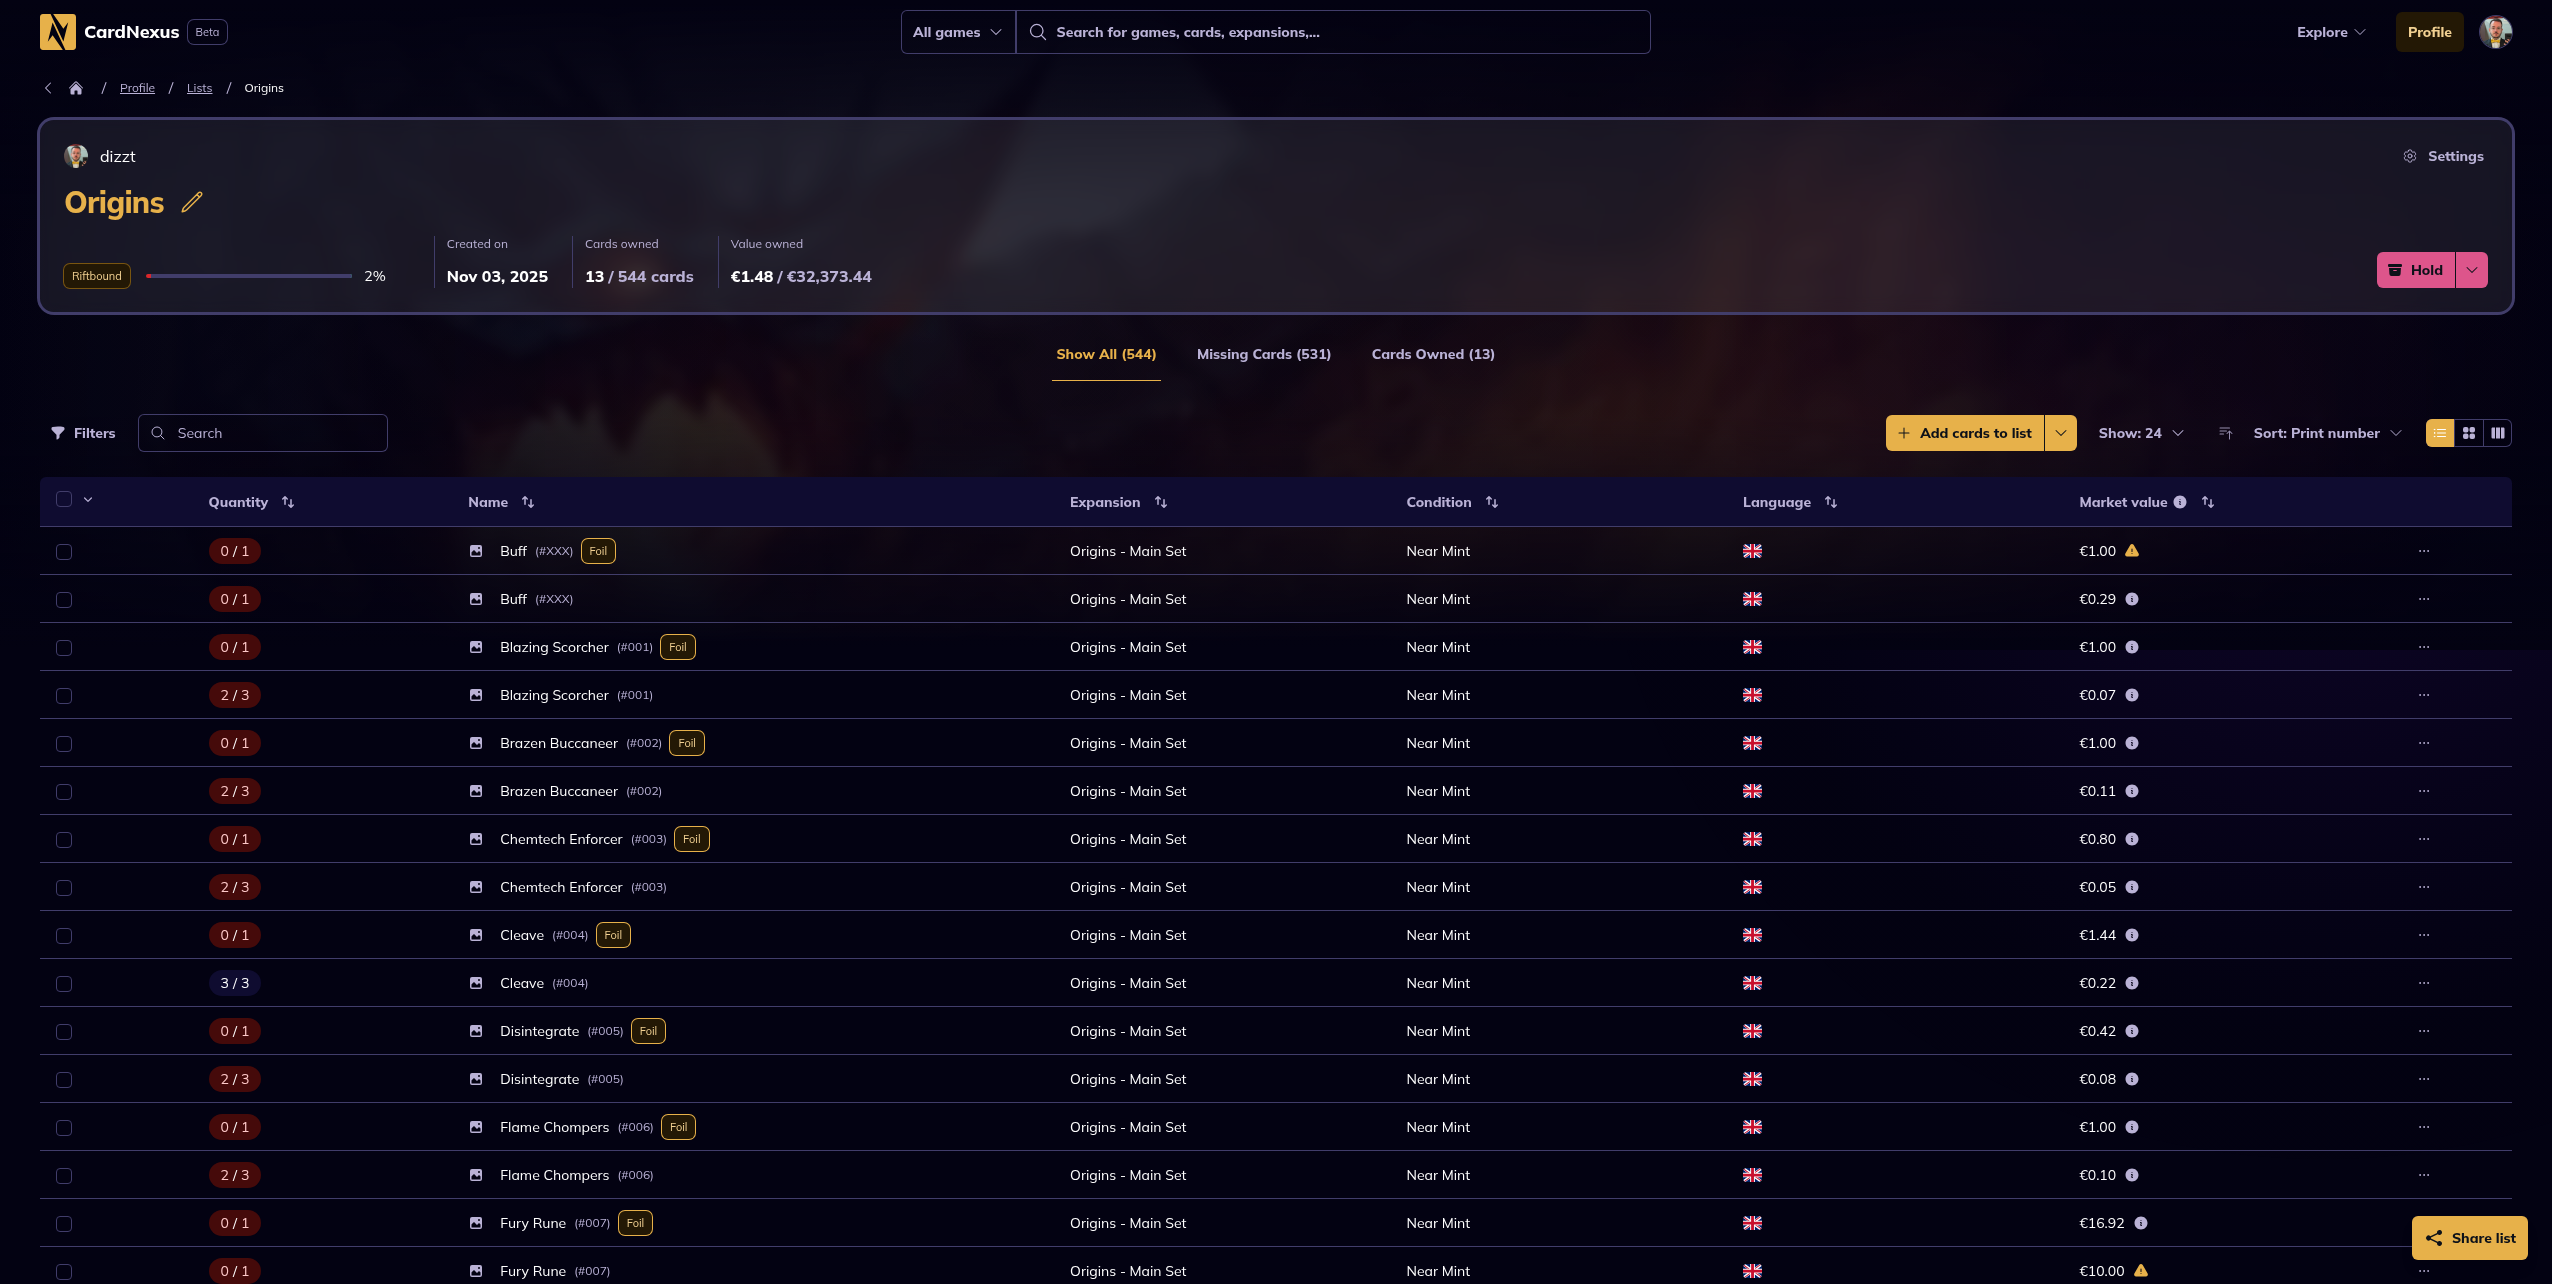Click the pencil icon to rename Origins
The height and width of the screenshot is (1284, 2552).
[192, 202]
